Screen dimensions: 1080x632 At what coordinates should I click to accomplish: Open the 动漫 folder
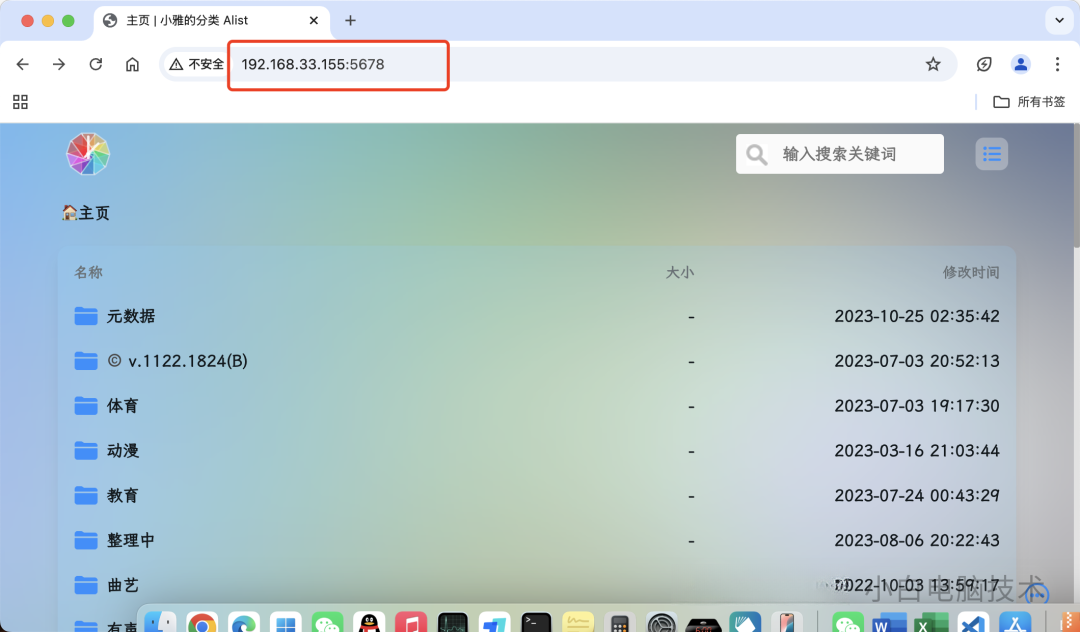(x=123, y=450)
